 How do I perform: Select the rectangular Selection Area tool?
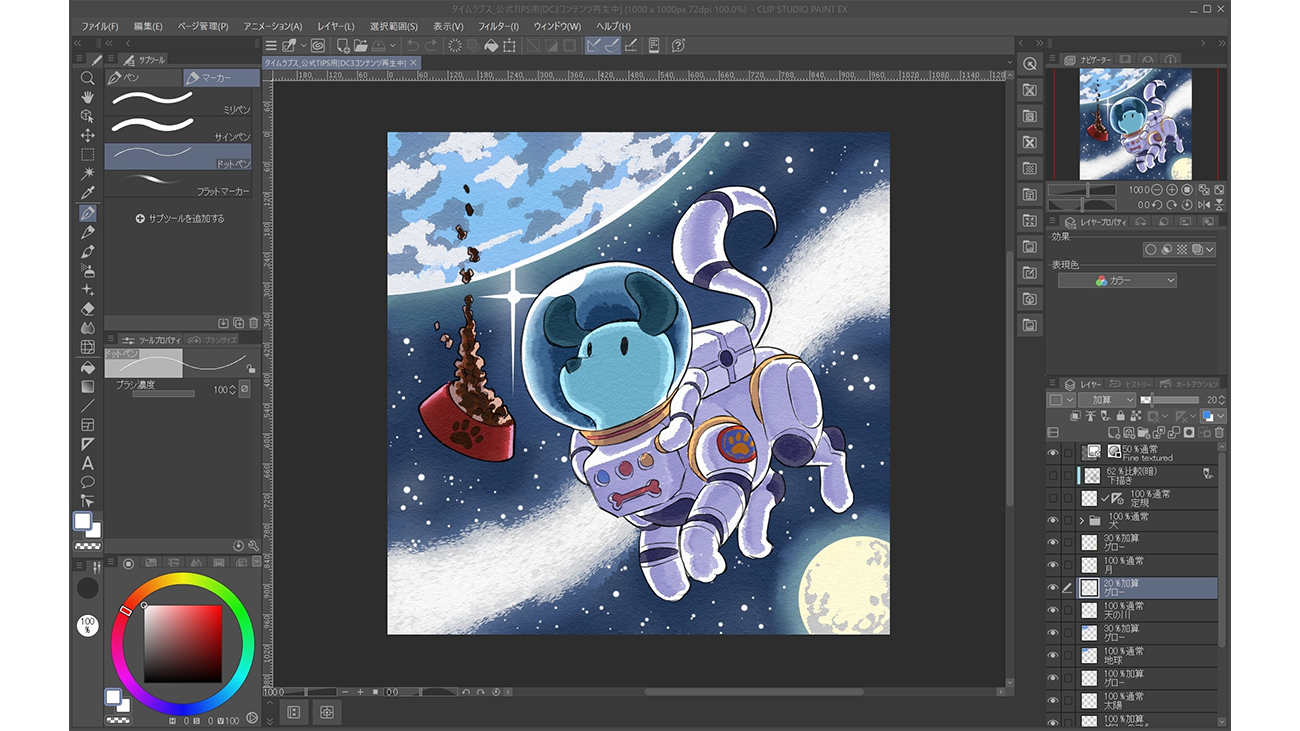click(x=88, y=155)
